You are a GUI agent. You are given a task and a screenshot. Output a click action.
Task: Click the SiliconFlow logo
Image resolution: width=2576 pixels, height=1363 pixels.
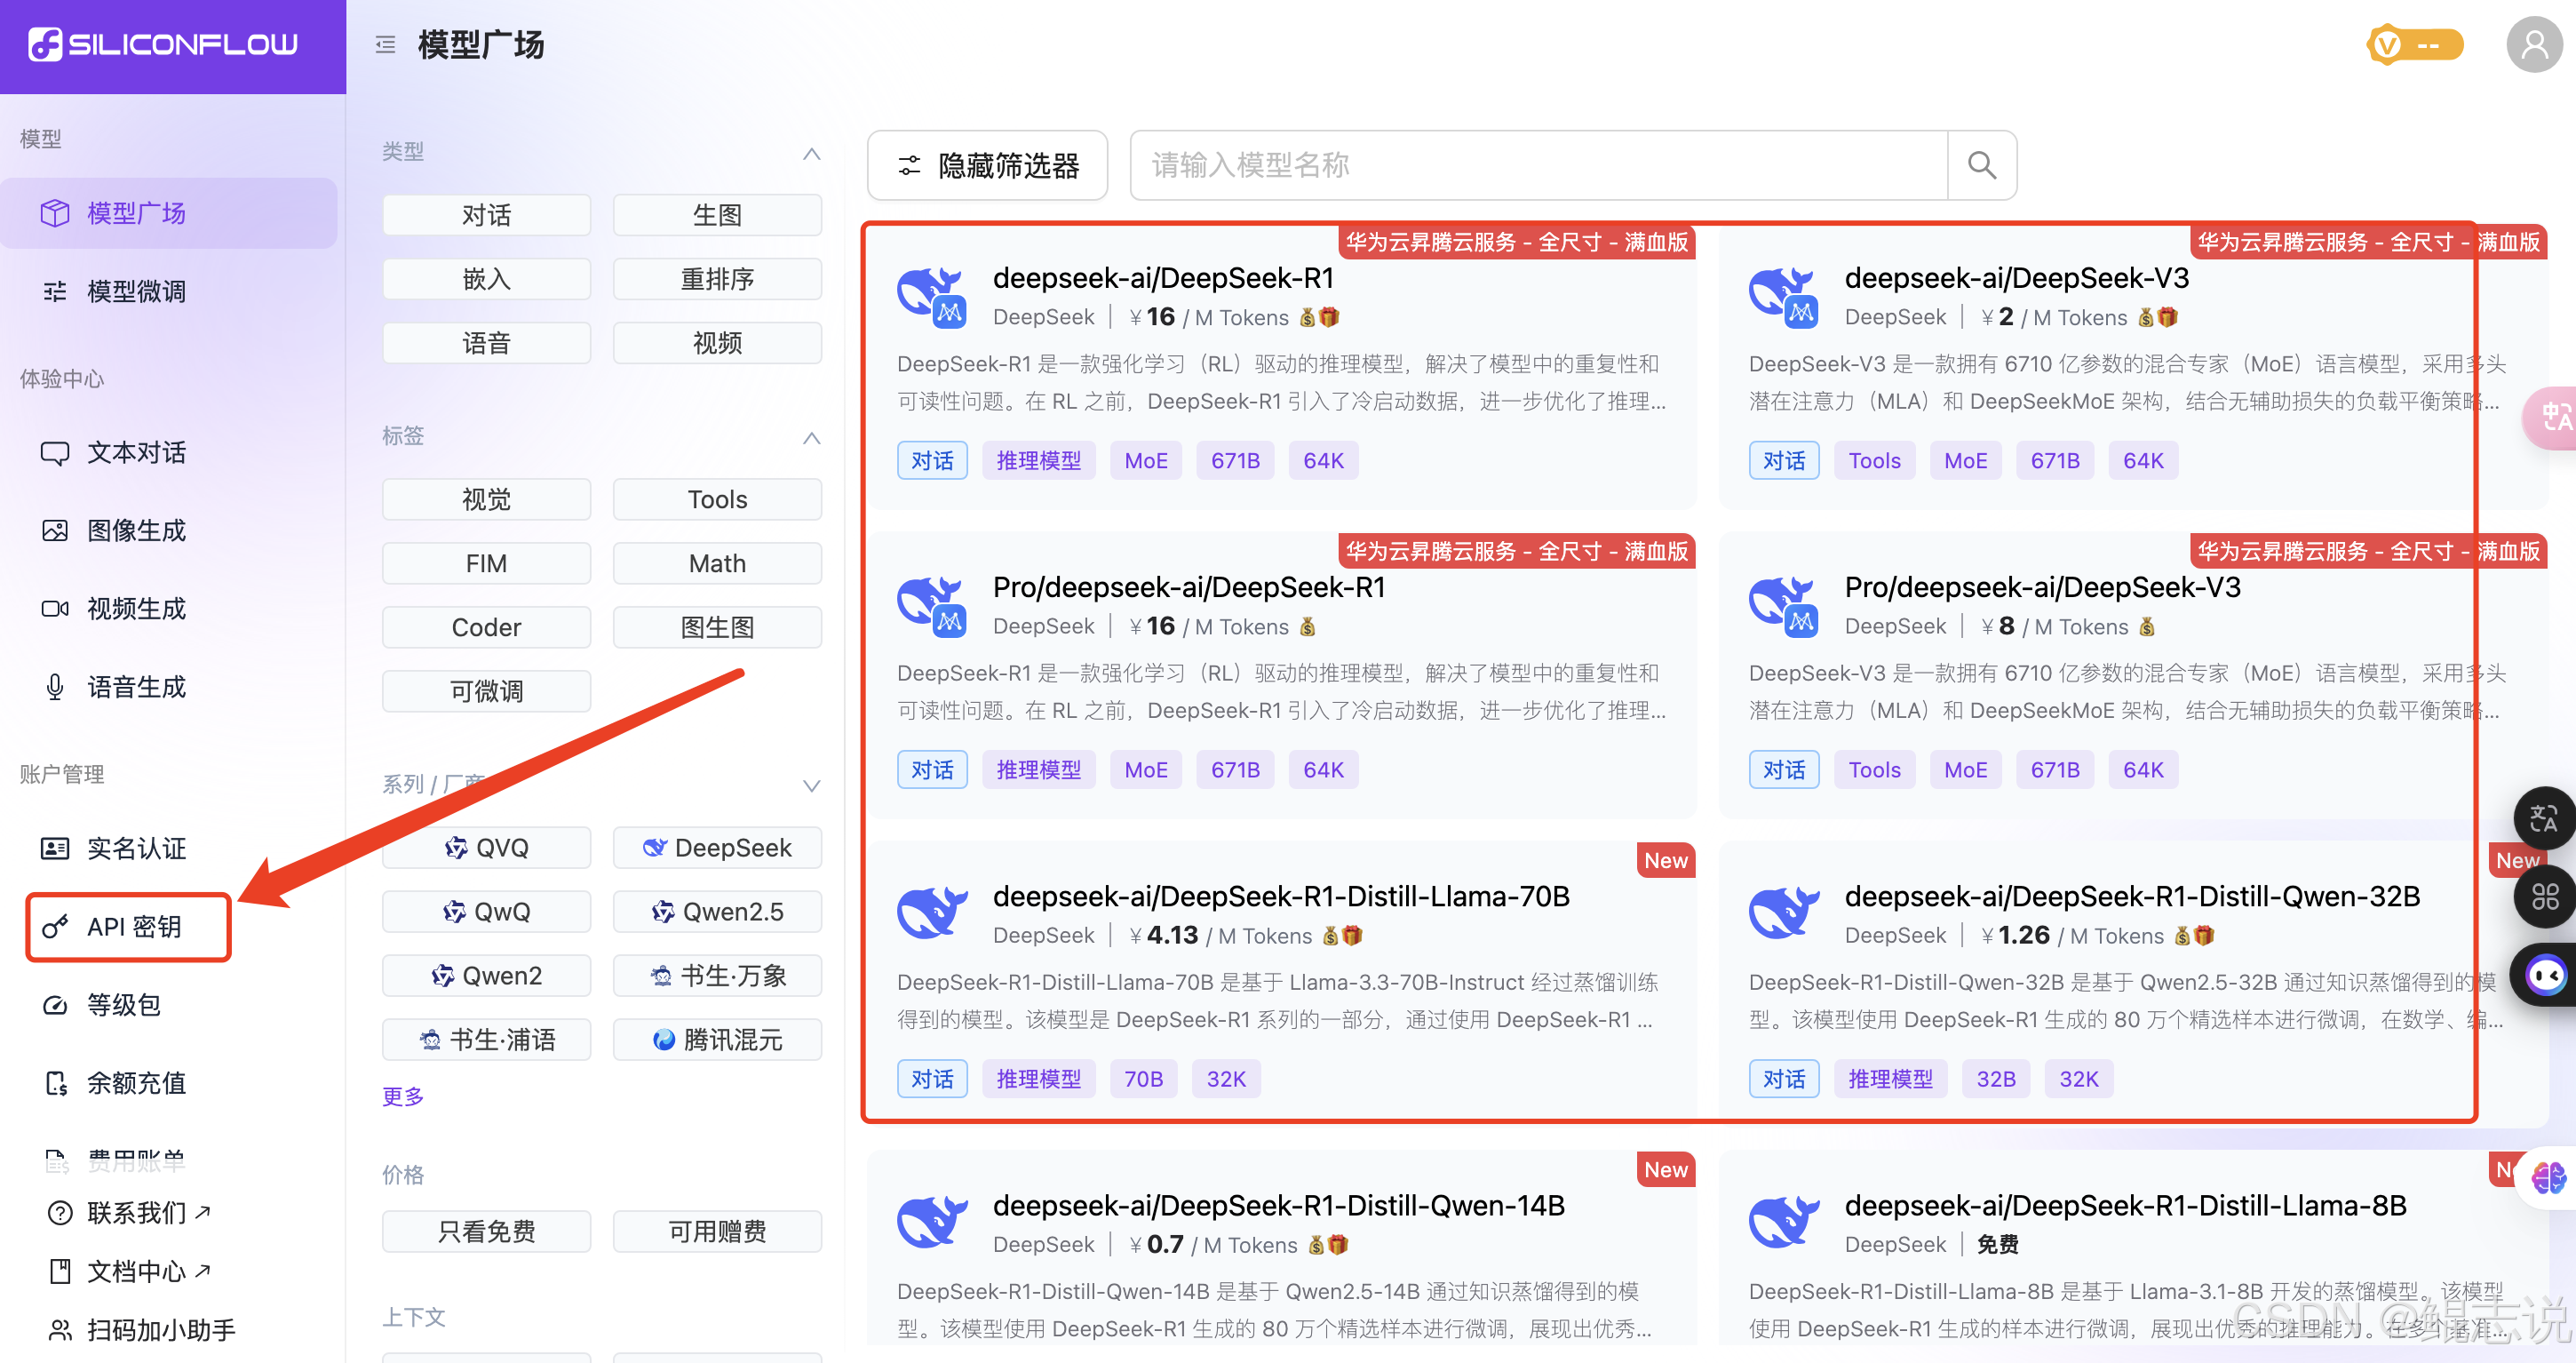(x=164, y=44)
